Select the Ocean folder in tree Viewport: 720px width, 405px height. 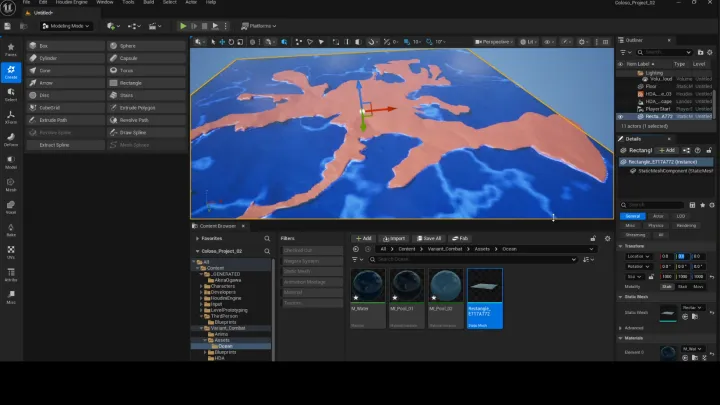click(x=225, y=346)
